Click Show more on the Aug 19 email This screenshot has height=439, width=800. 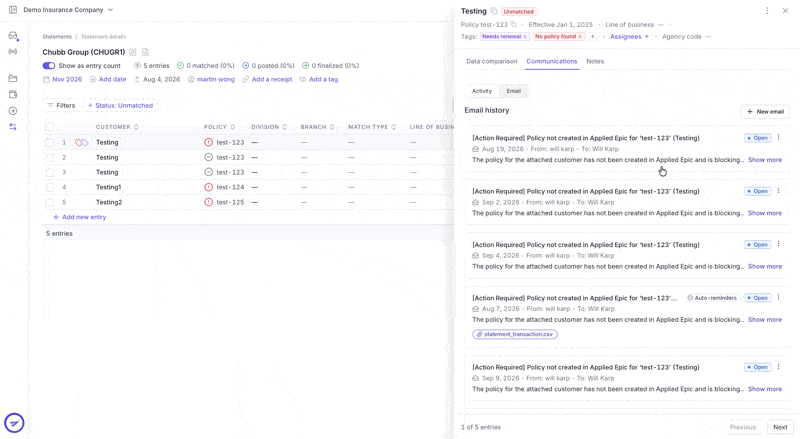point(765,160)
